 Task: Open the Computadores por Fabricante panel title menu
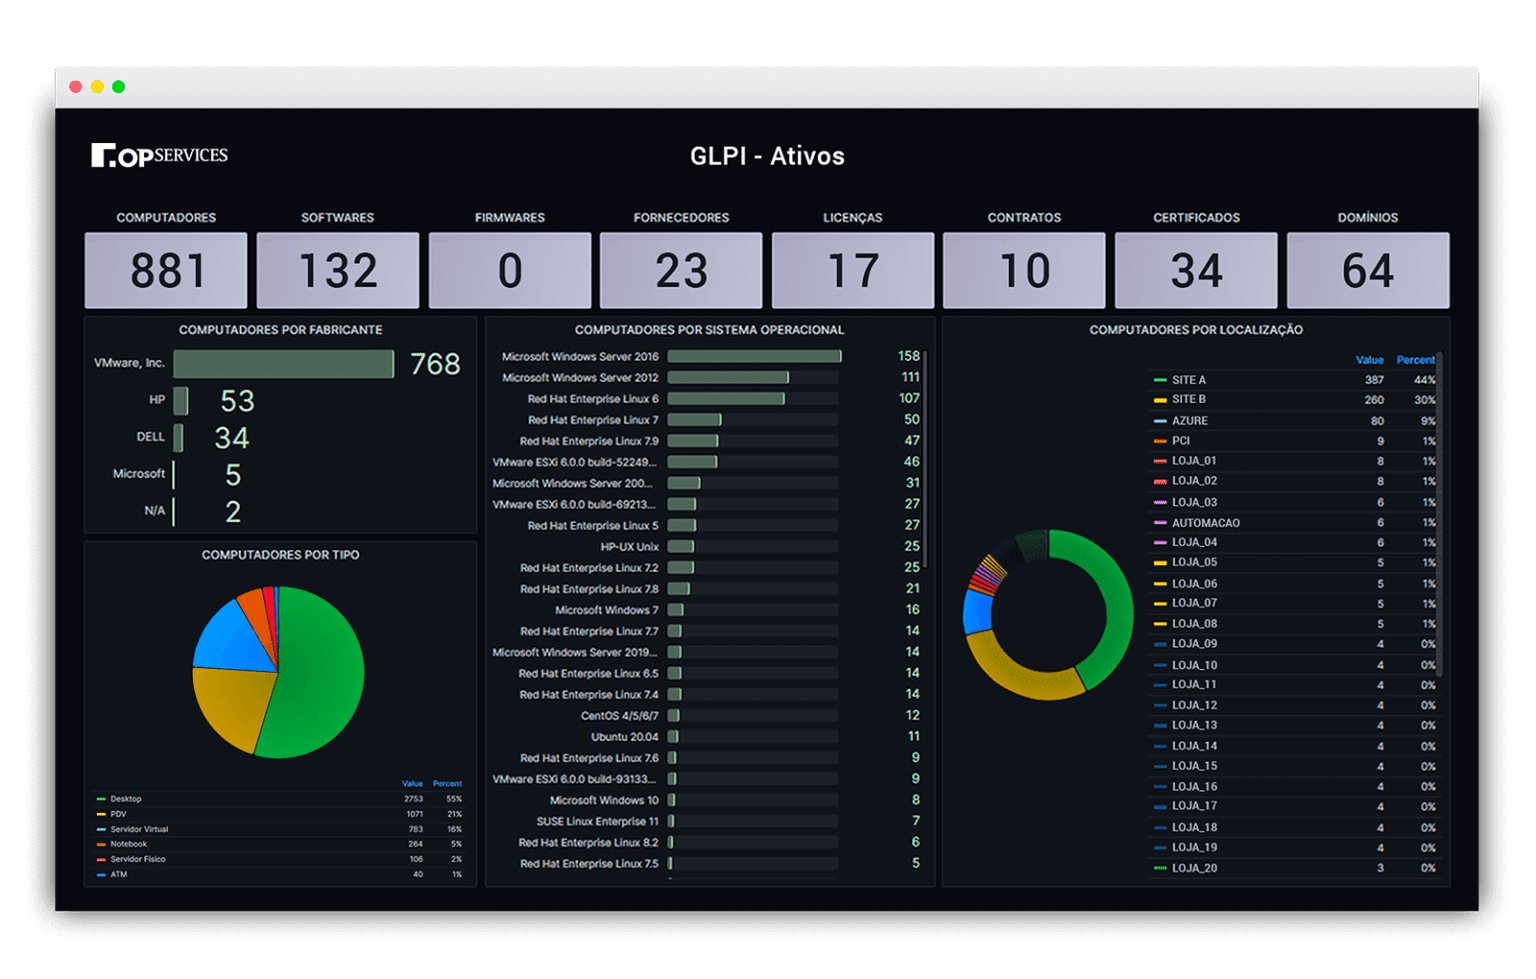tap(280, 330)
